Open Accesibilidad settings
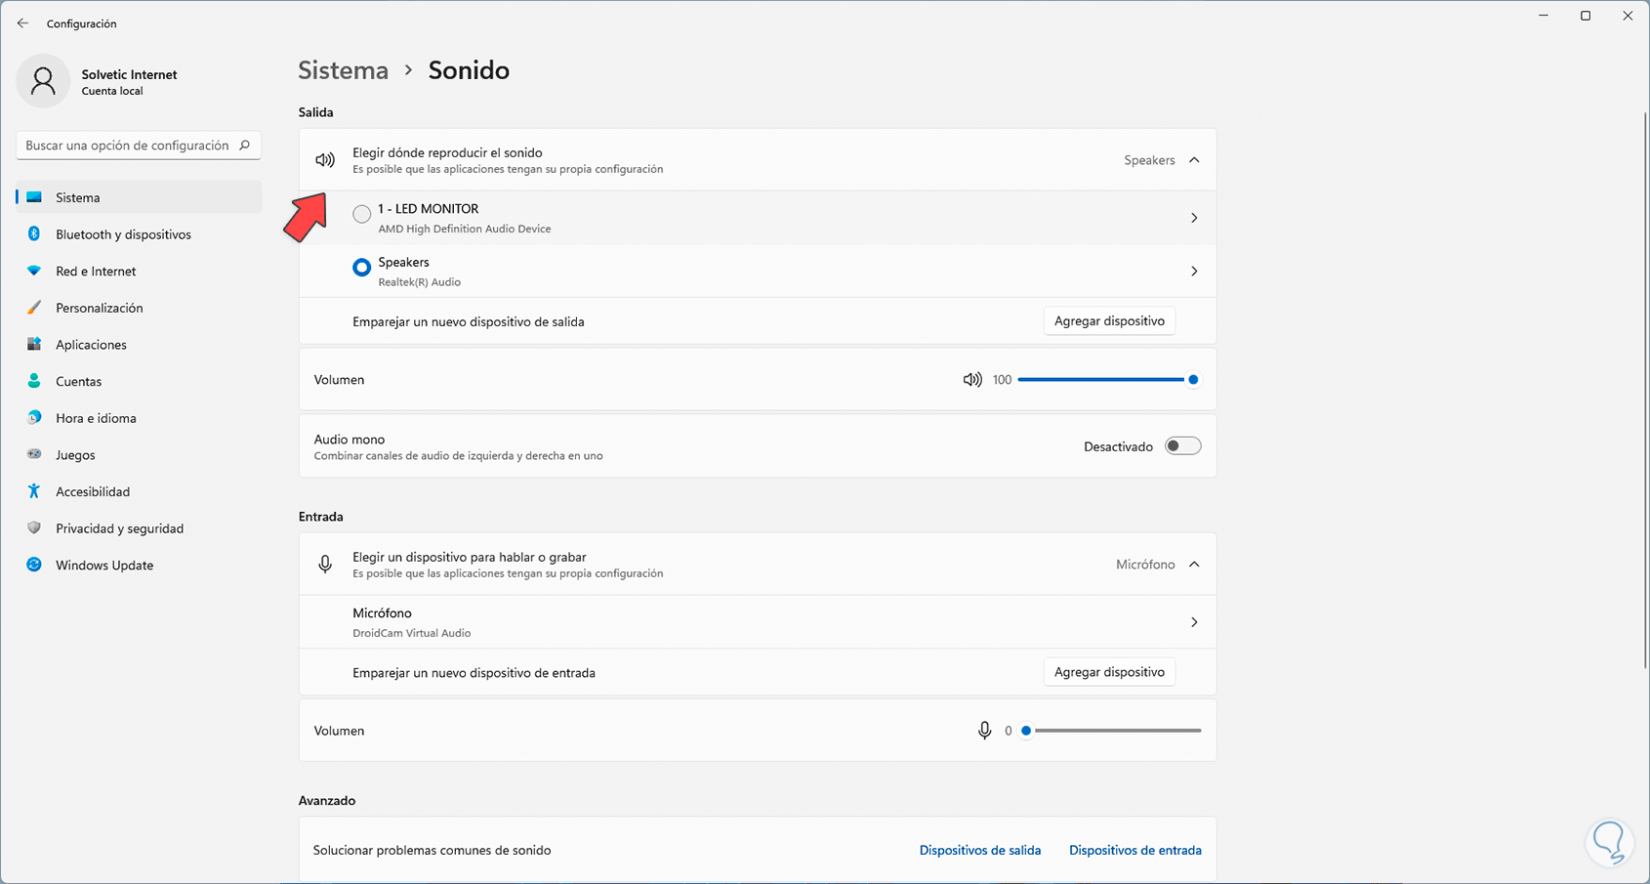This screenshot has height=884, width=1650. click(92, 491)
